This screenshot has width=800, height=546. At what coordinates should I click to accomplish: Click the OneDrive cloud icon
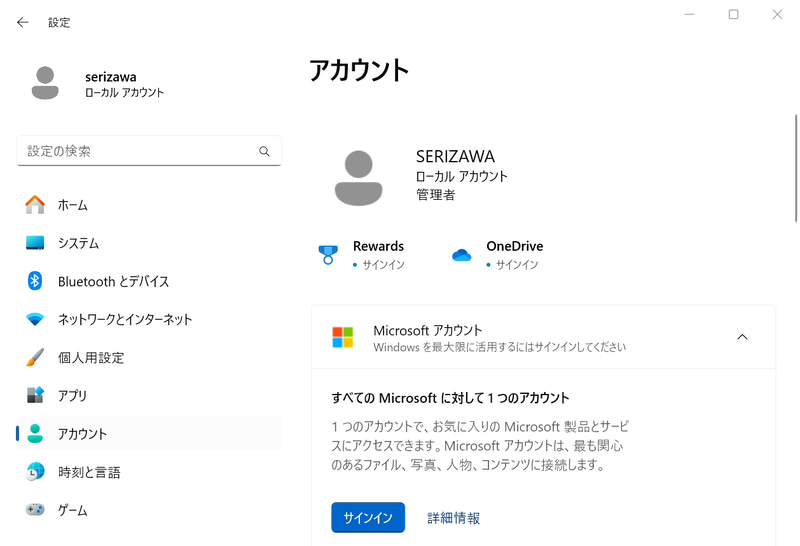click(x=462, y=255)
